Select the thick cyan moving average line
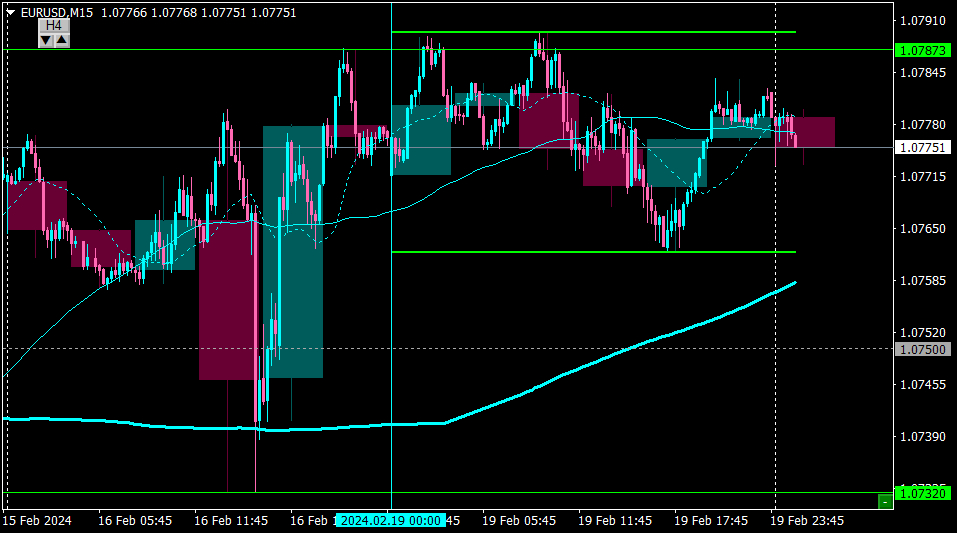957x533 pixels. 600,360
